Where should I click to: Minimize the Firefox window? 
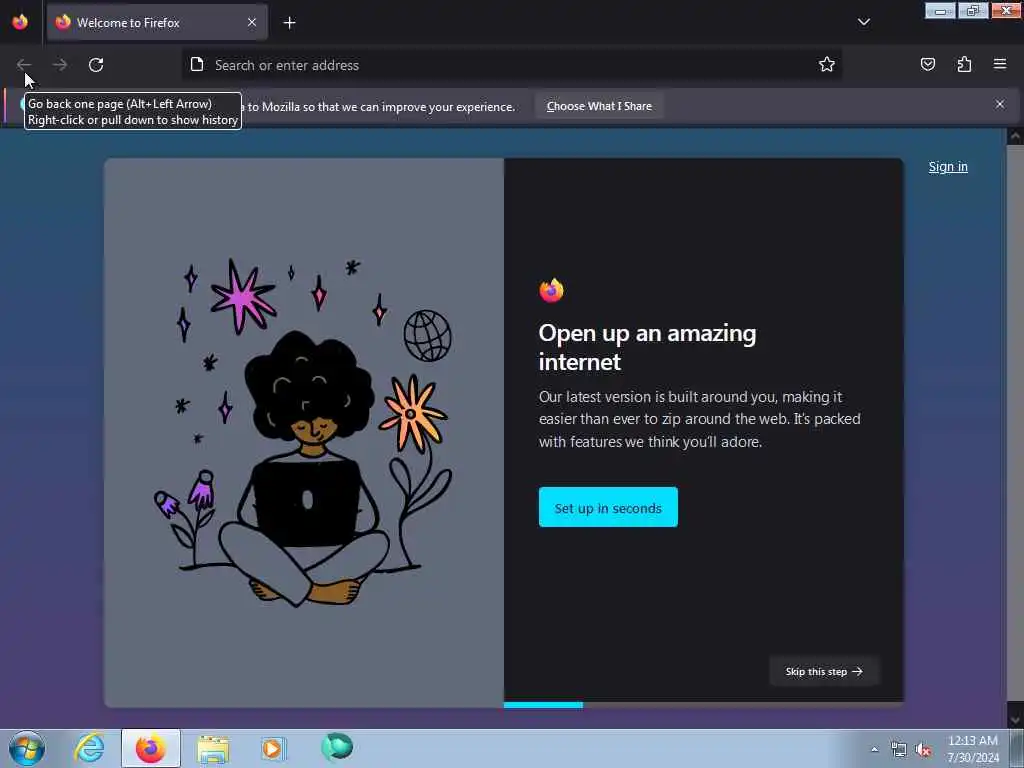click(940, 10)
